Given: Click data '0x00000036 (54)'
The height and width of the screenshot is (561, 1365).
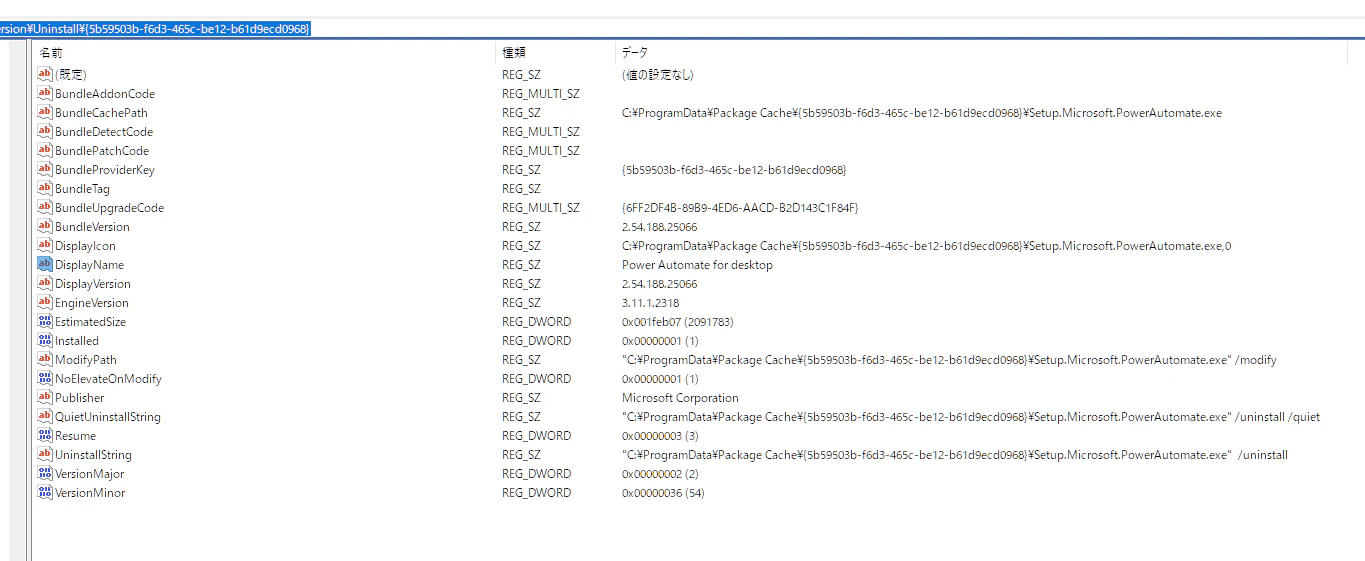Looking at the screenshot, I should (663, 493).
